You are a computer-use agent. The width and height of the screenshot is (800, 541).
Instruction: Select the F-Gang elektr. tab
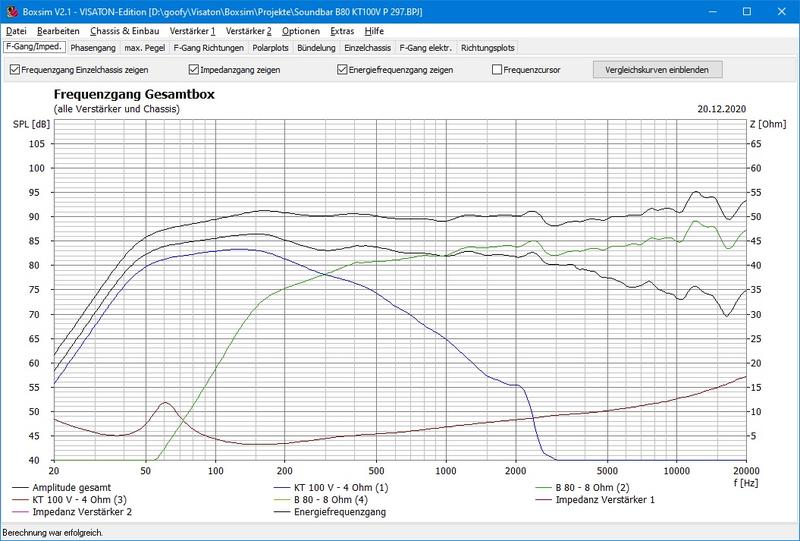click(426, 47)
